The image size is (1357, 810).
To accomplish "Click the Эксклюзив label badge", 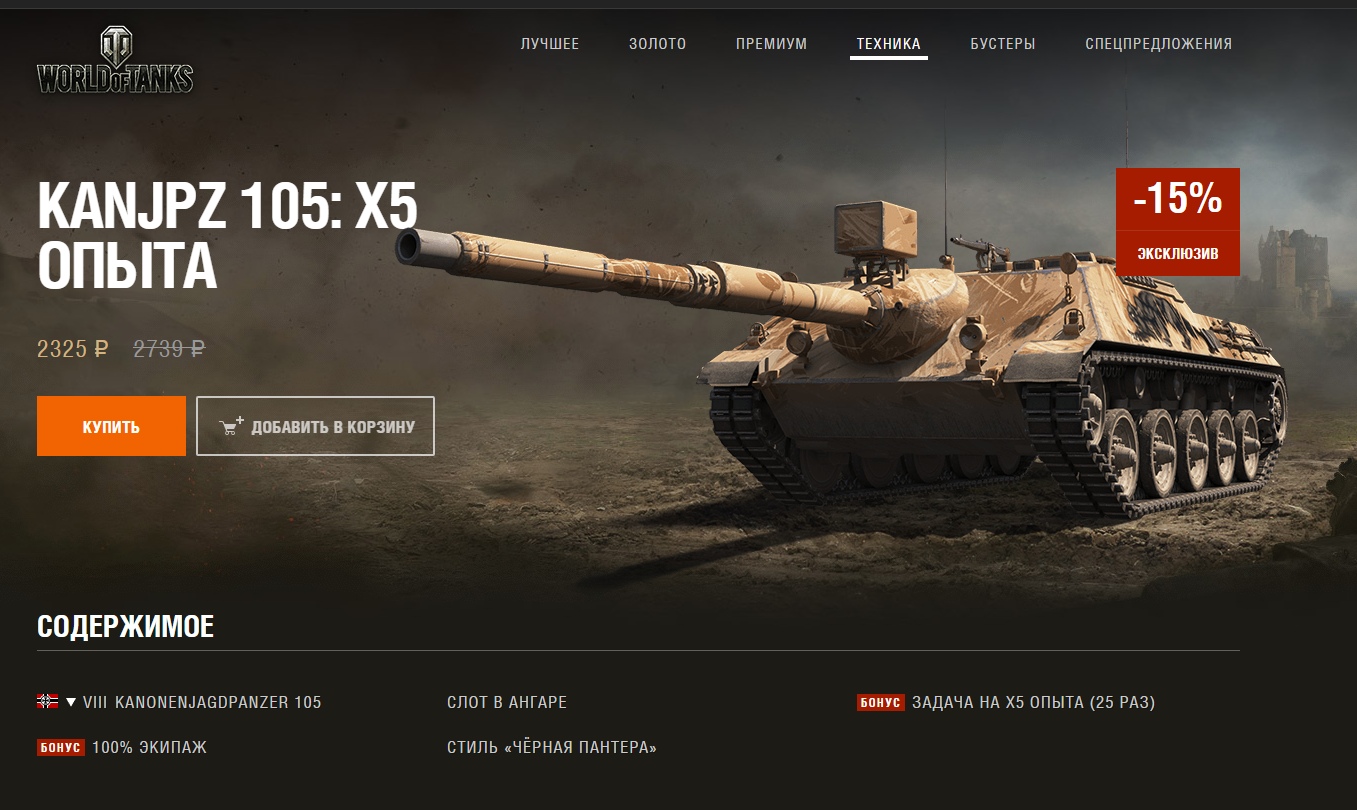I will [1178, 253].
